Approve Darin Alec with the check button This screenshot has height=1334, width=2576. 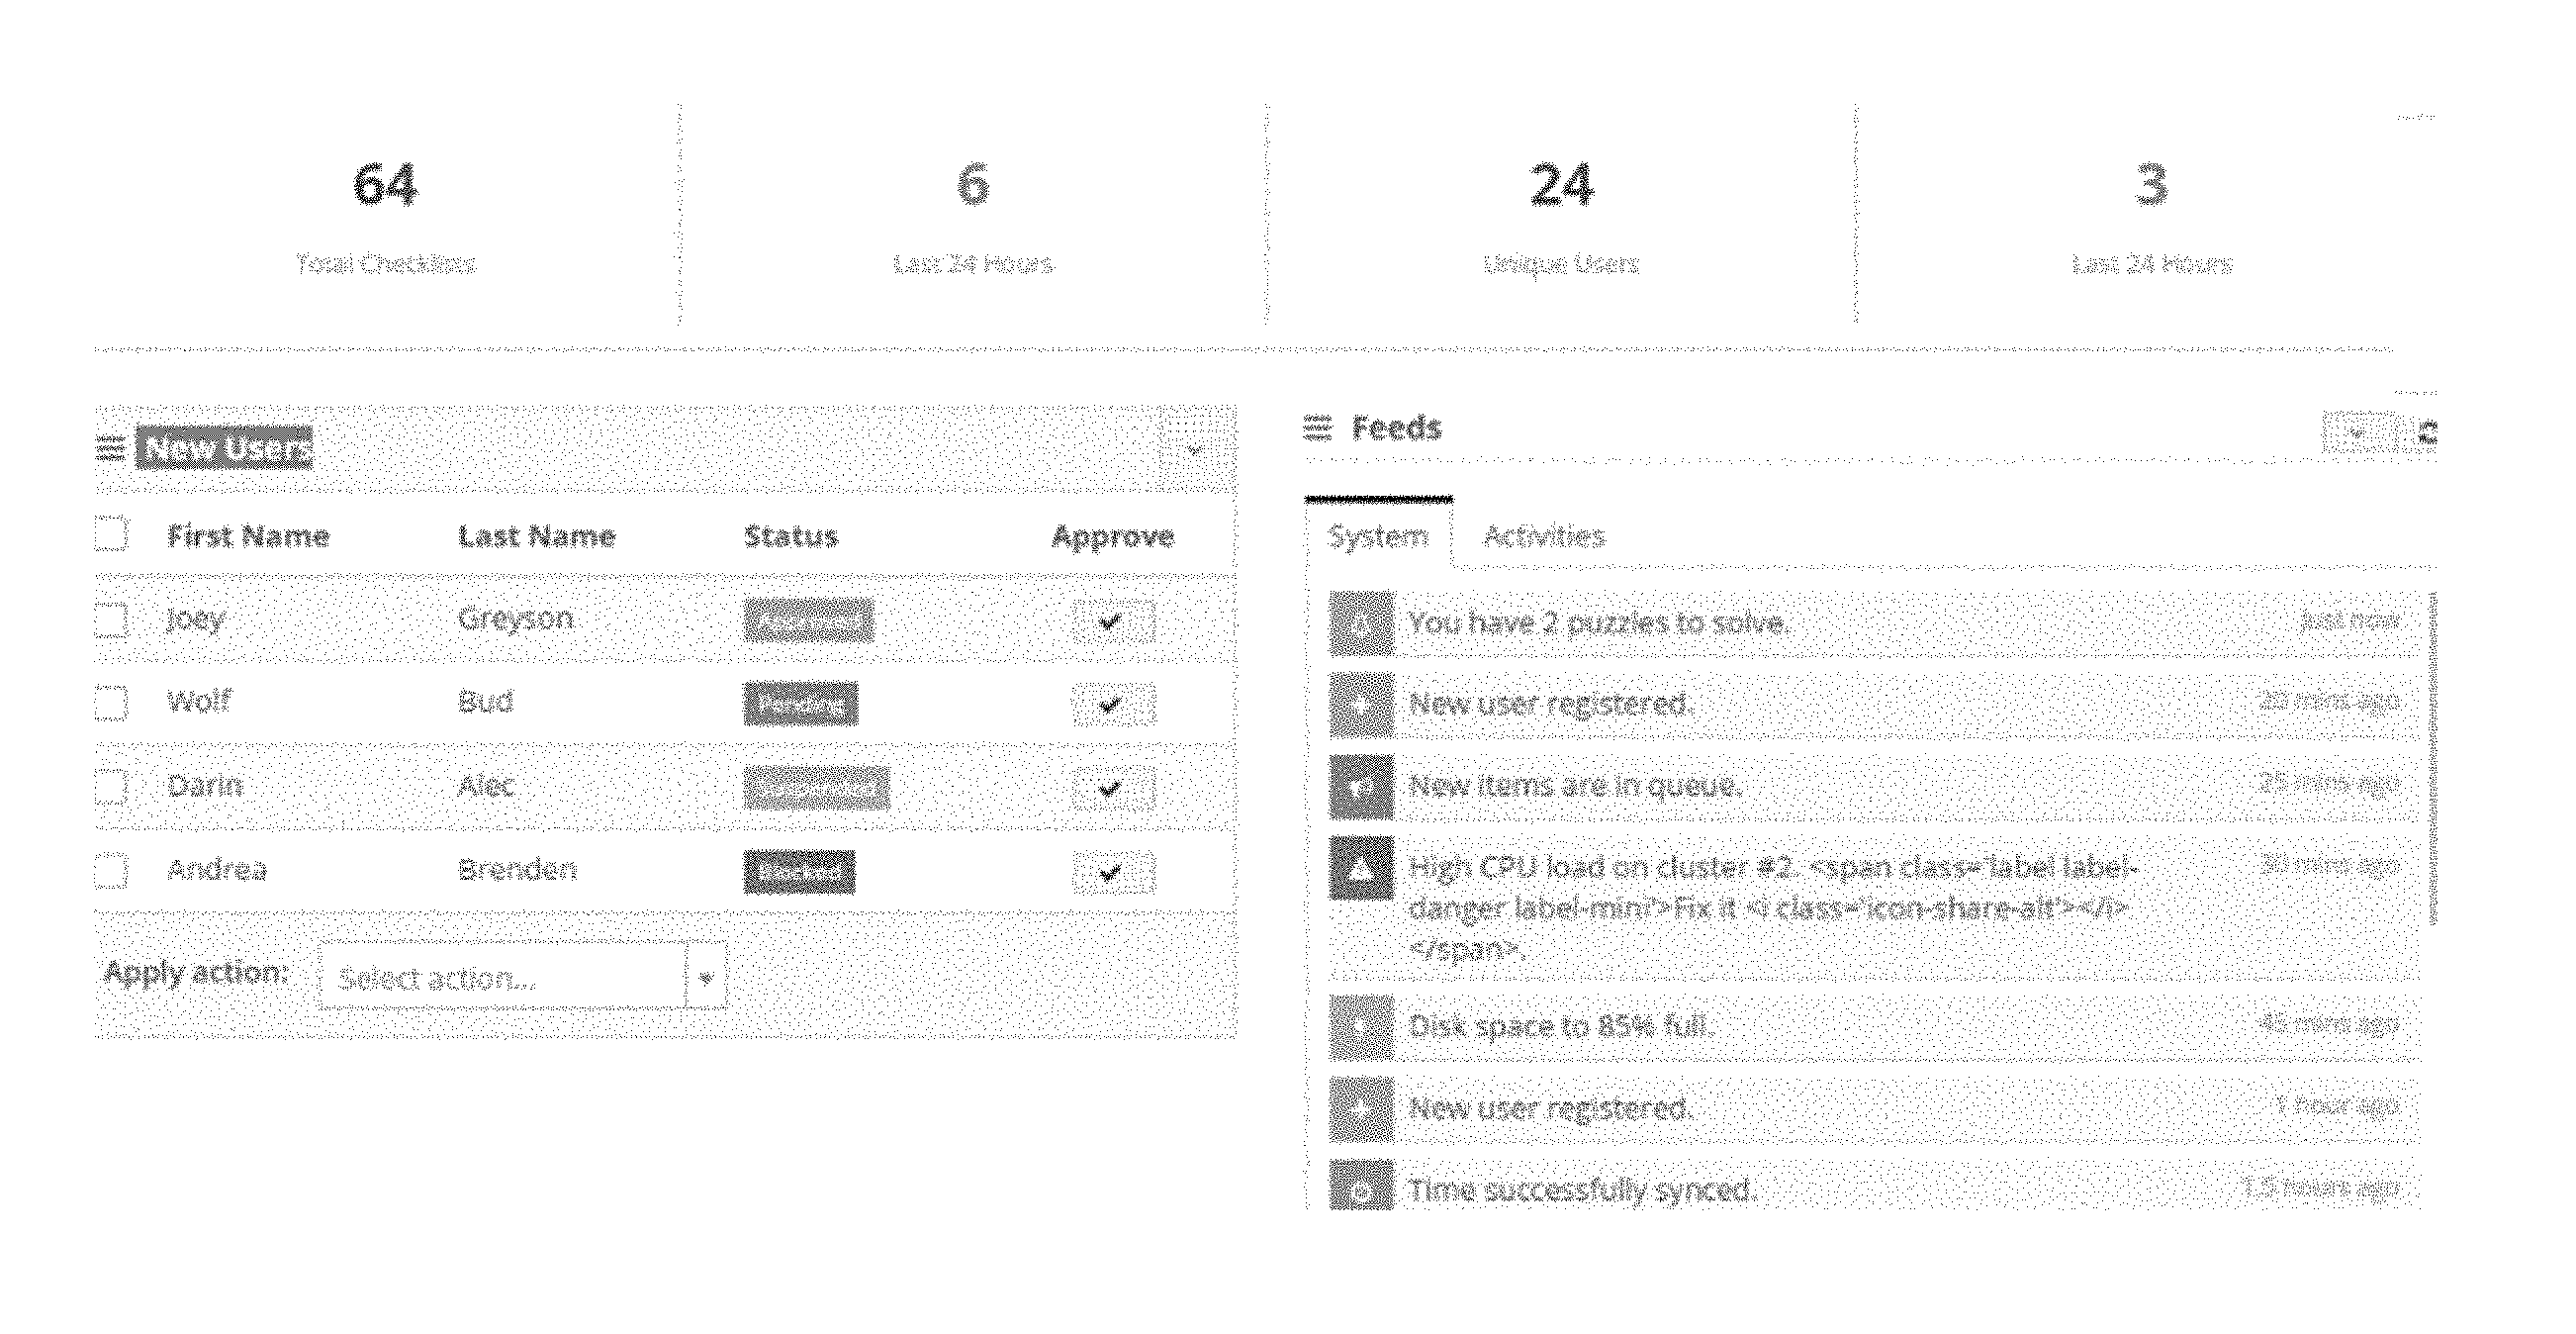(x=1112, y=788)
